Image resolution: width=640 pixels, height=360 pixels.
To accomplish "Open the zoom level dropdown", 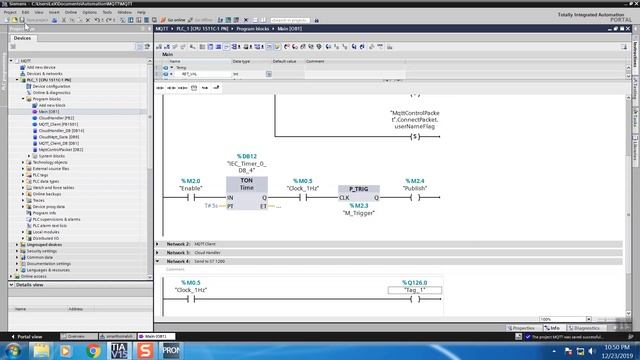I will [x=589, y=319].
